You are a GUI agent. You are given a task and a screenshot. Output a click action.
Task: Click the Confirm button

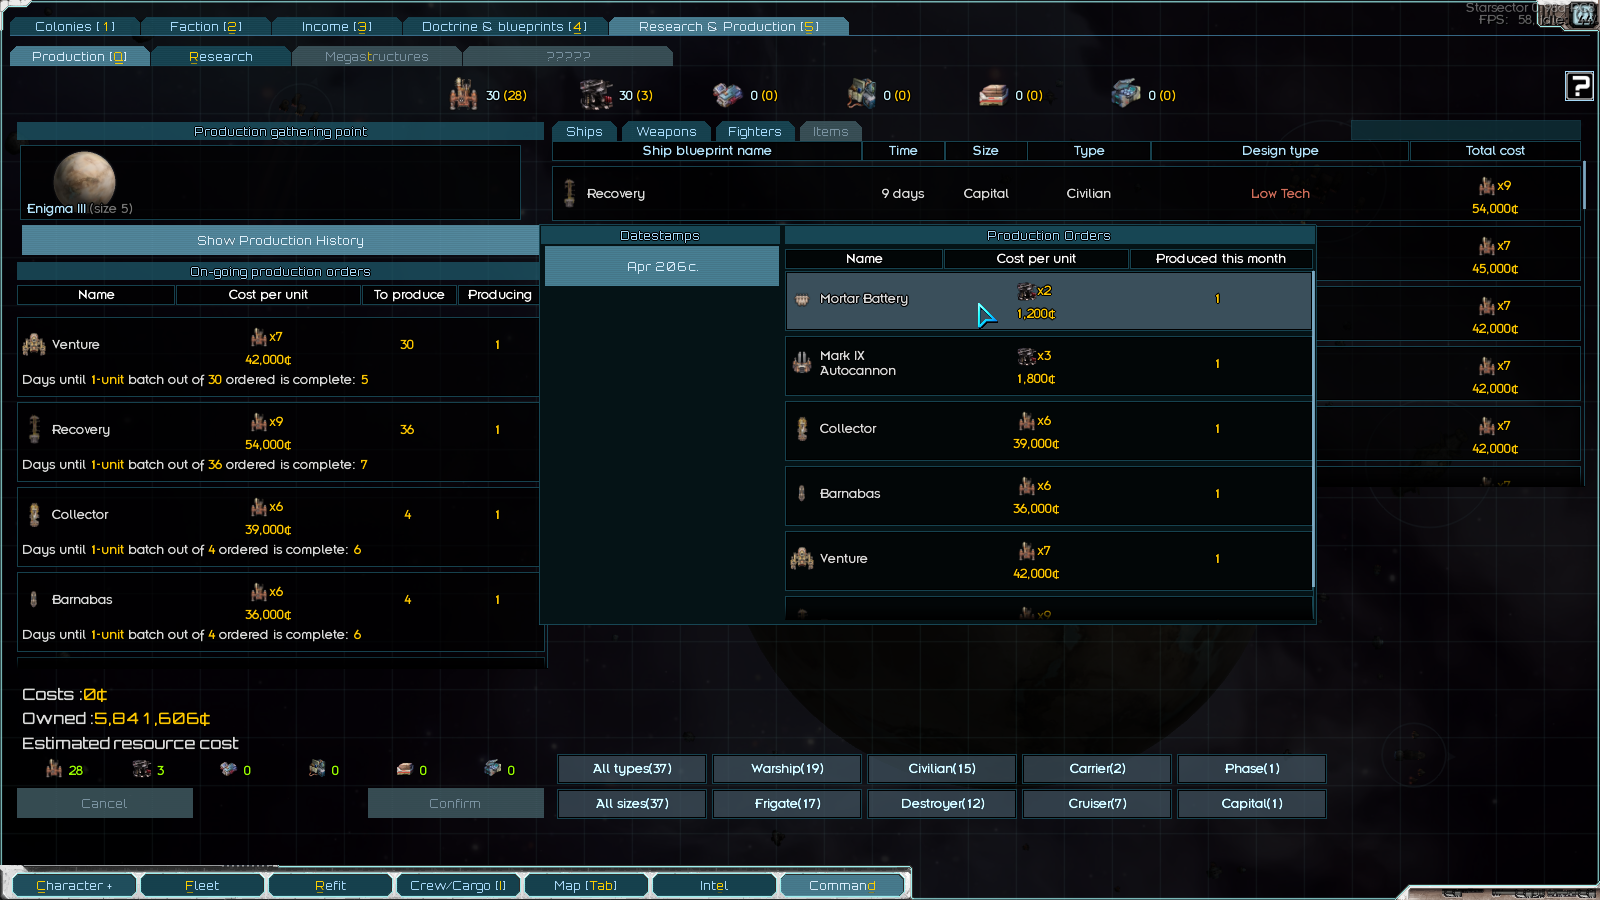[455, 803]
